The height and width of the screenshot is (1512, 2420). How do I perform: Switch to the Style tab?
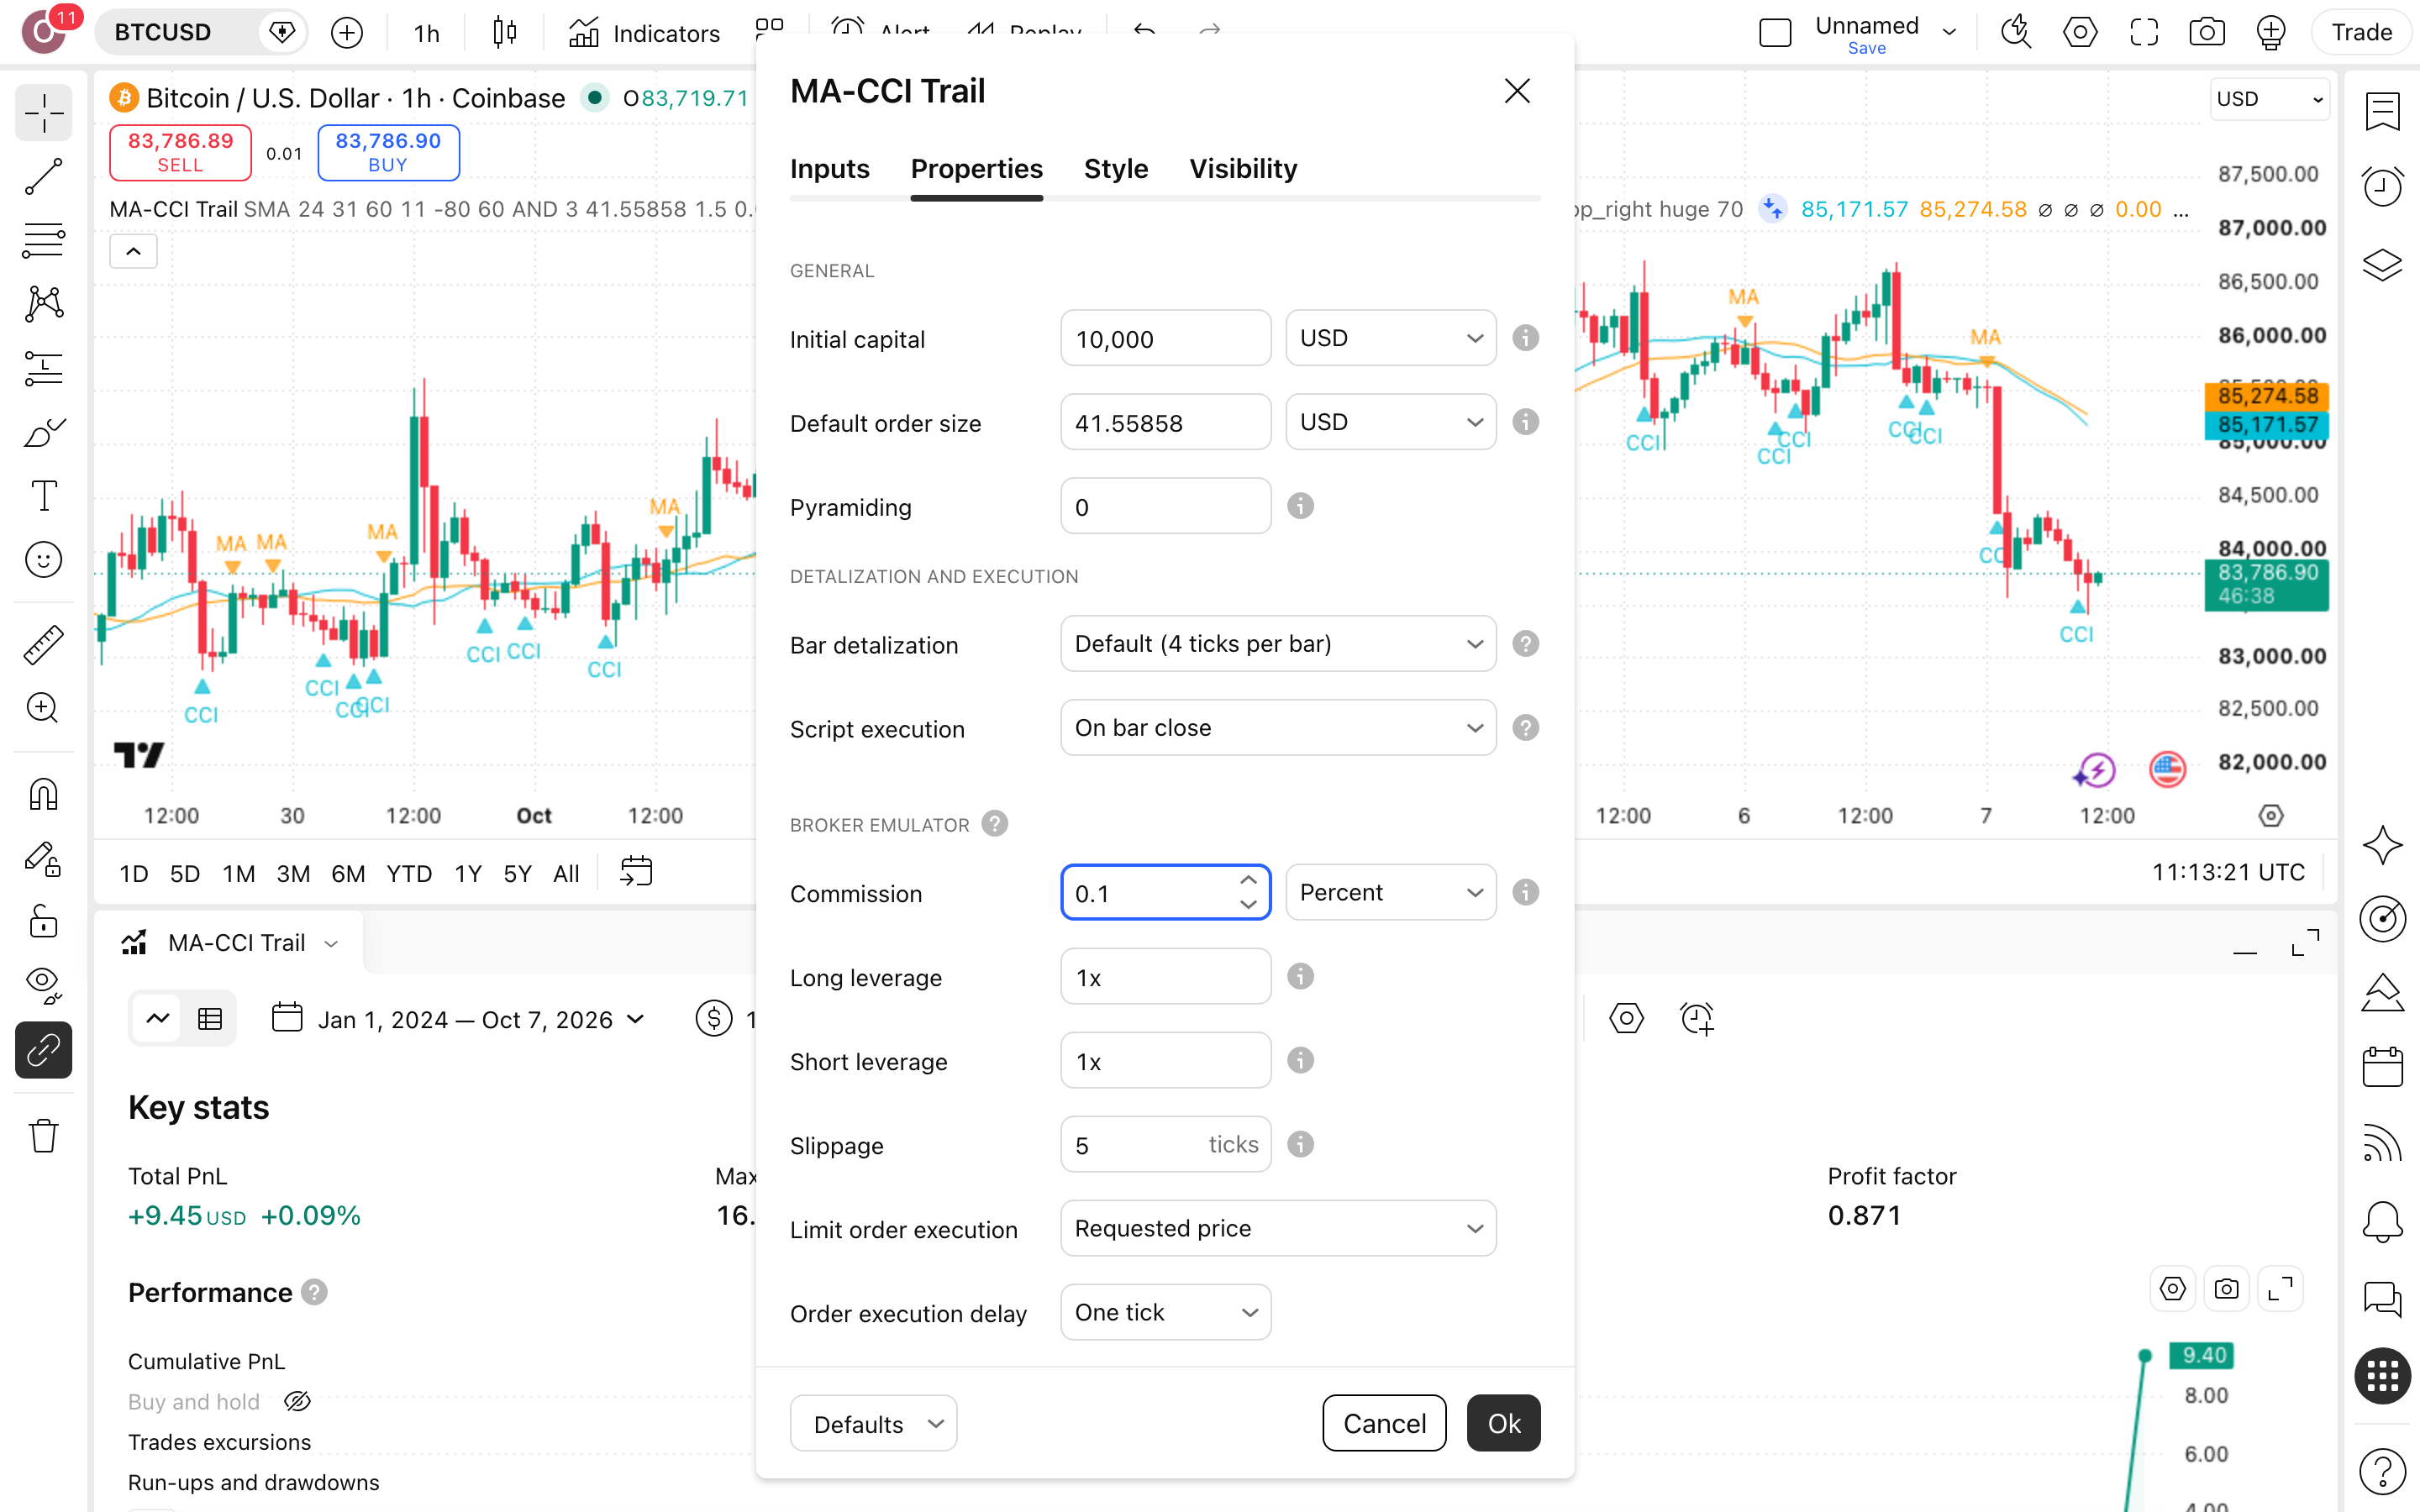1115,169
